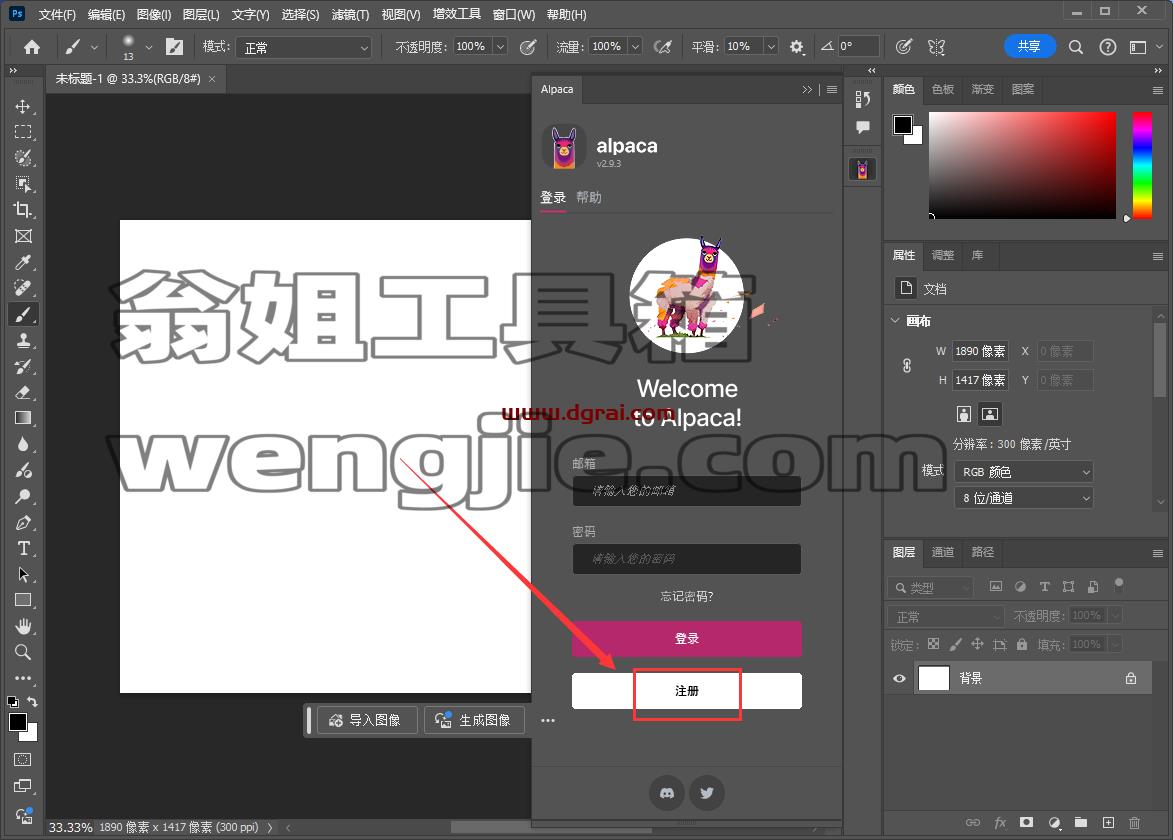
Task: Pick a color in the red color field
Action: (x=1022, y=165)
